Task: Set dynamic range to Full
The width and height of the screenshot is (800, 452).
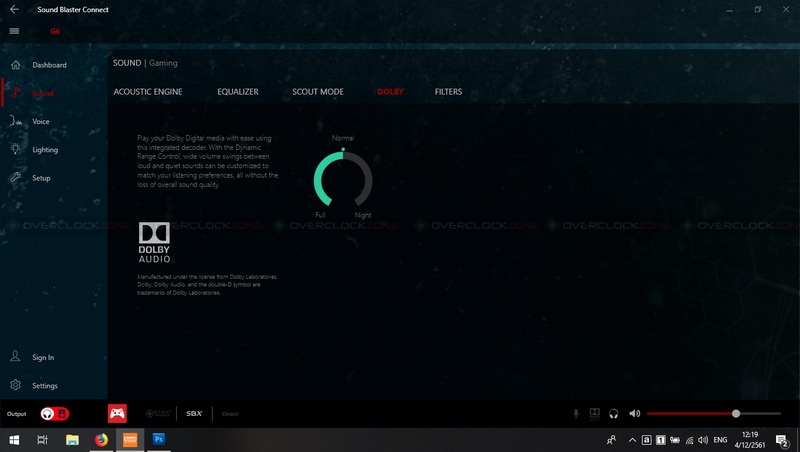Action: click(x=320, y=215)
